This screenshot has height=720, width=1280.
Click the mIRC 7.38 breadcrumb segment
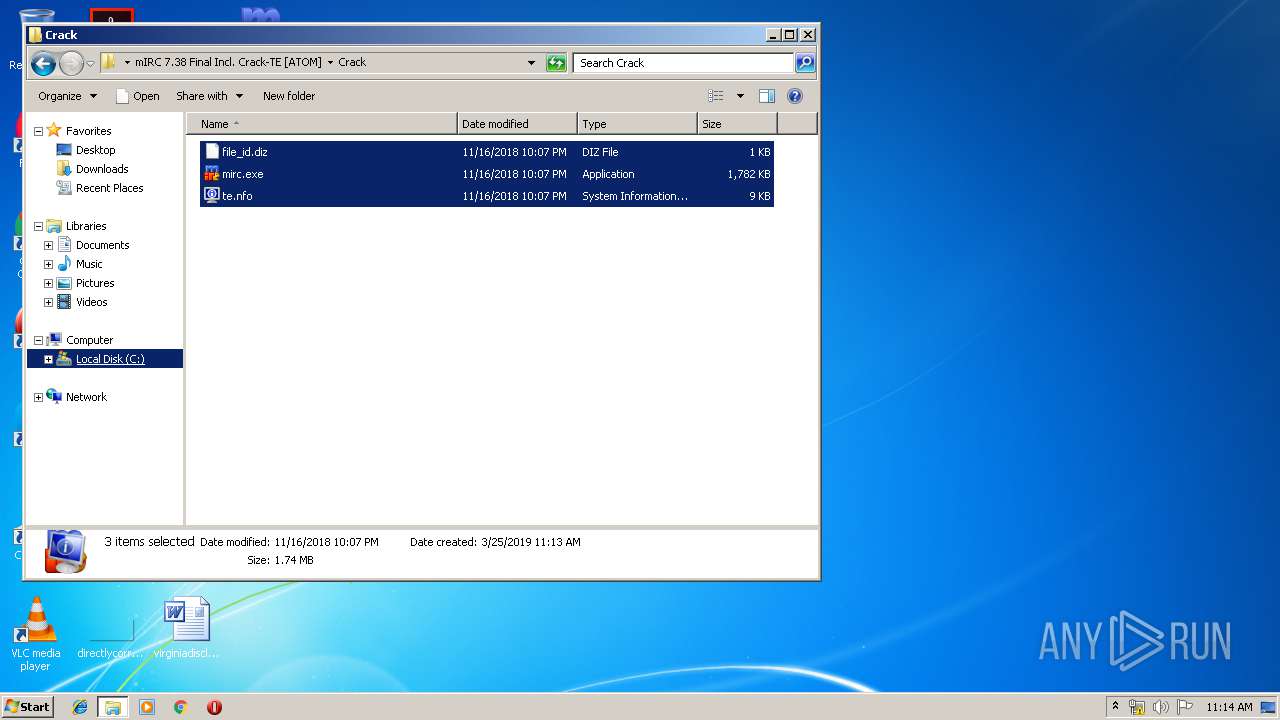click(229, 62)
